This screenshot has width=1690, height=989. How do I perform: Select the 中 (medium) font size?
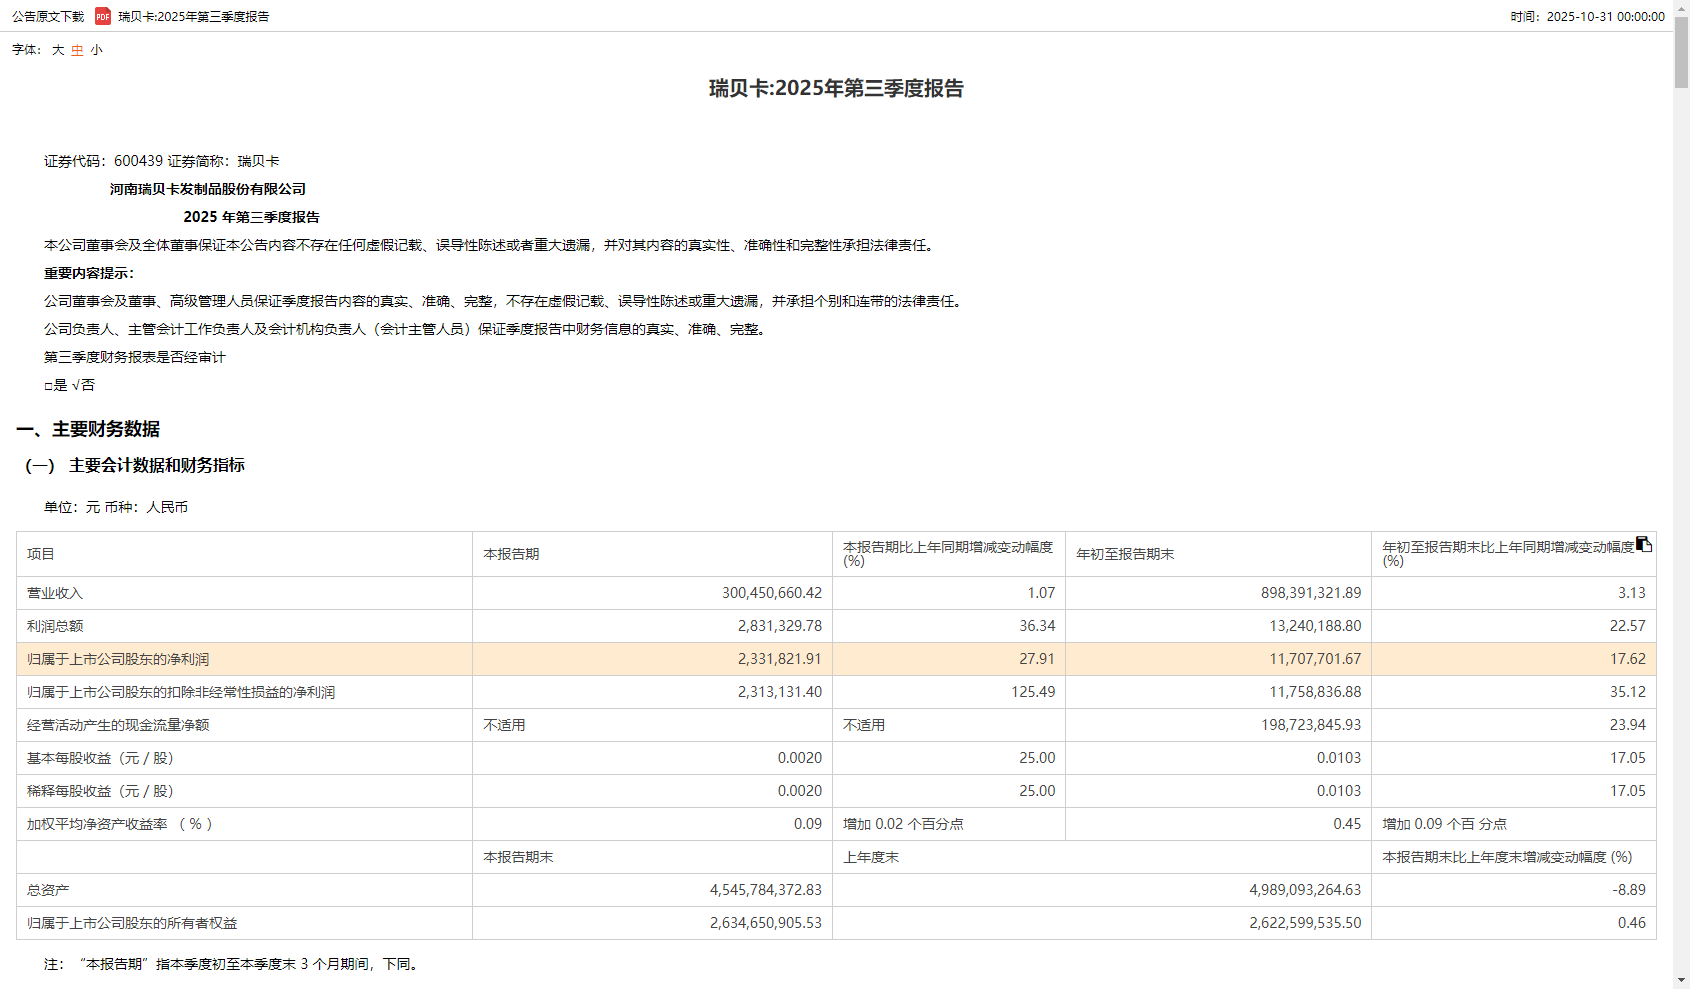tap(77, 50)
